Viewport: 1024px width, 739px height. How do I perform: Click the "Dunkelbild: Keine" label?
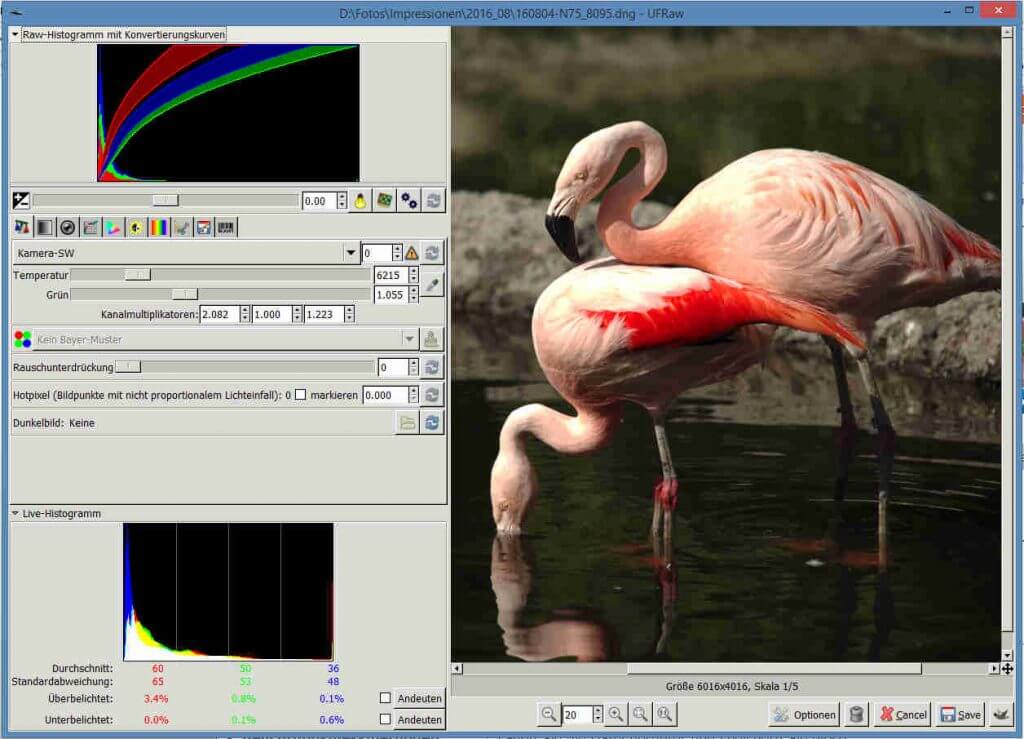[54, 423]
